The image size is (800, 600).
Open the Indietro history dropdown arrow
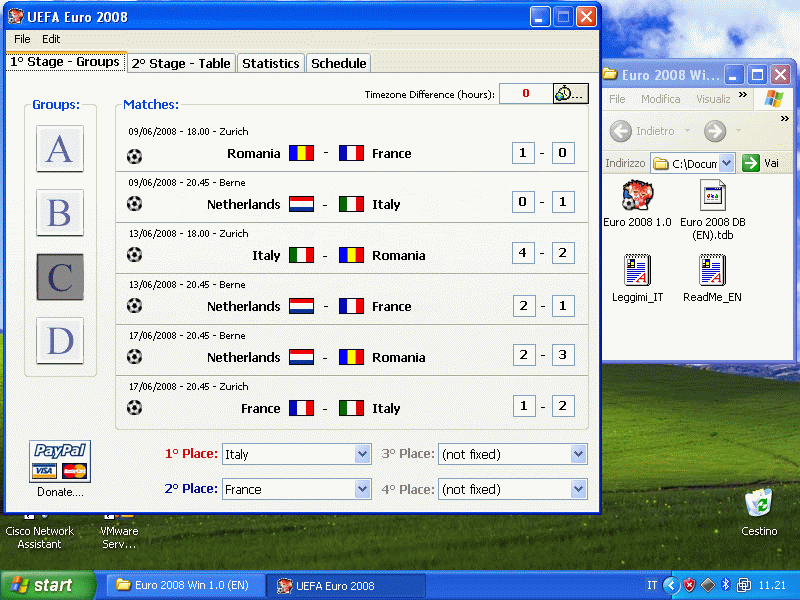[x=687, y=131]
